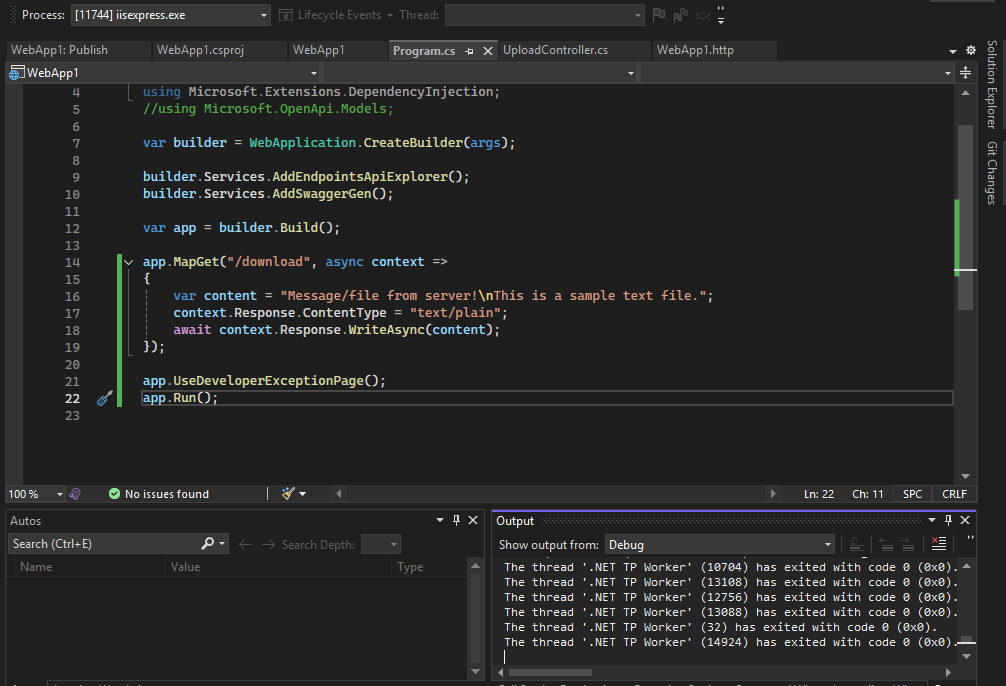
Task: Open editor tab settings gear icon
Action: 970,50
